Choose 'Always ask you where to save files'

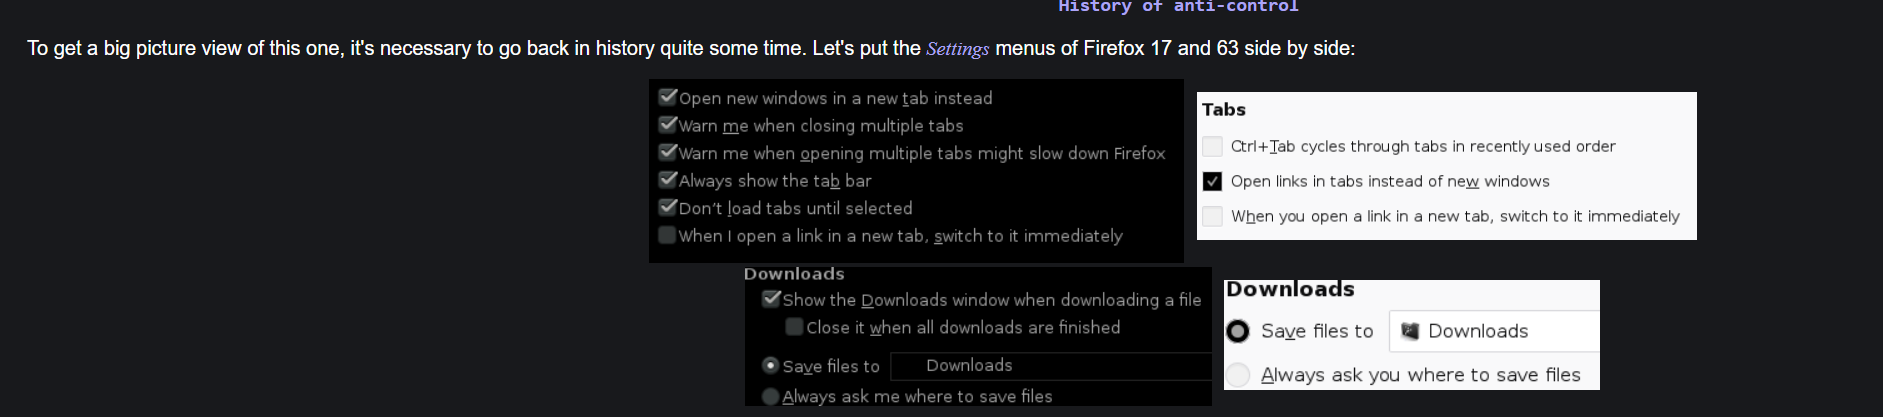coord(1238,375)
